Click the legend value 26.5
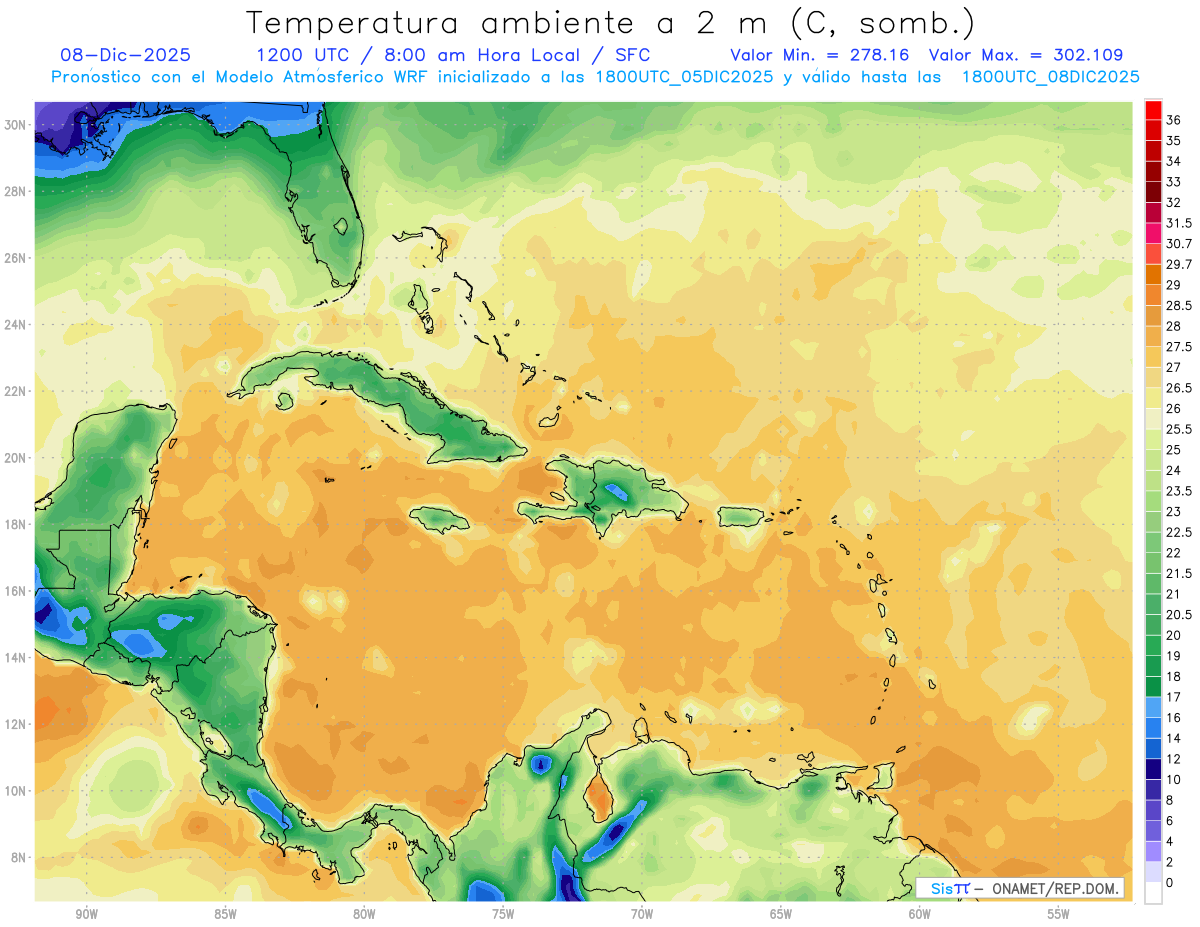Viewport: 1200px width, 927px height. tap(1179, 388)
